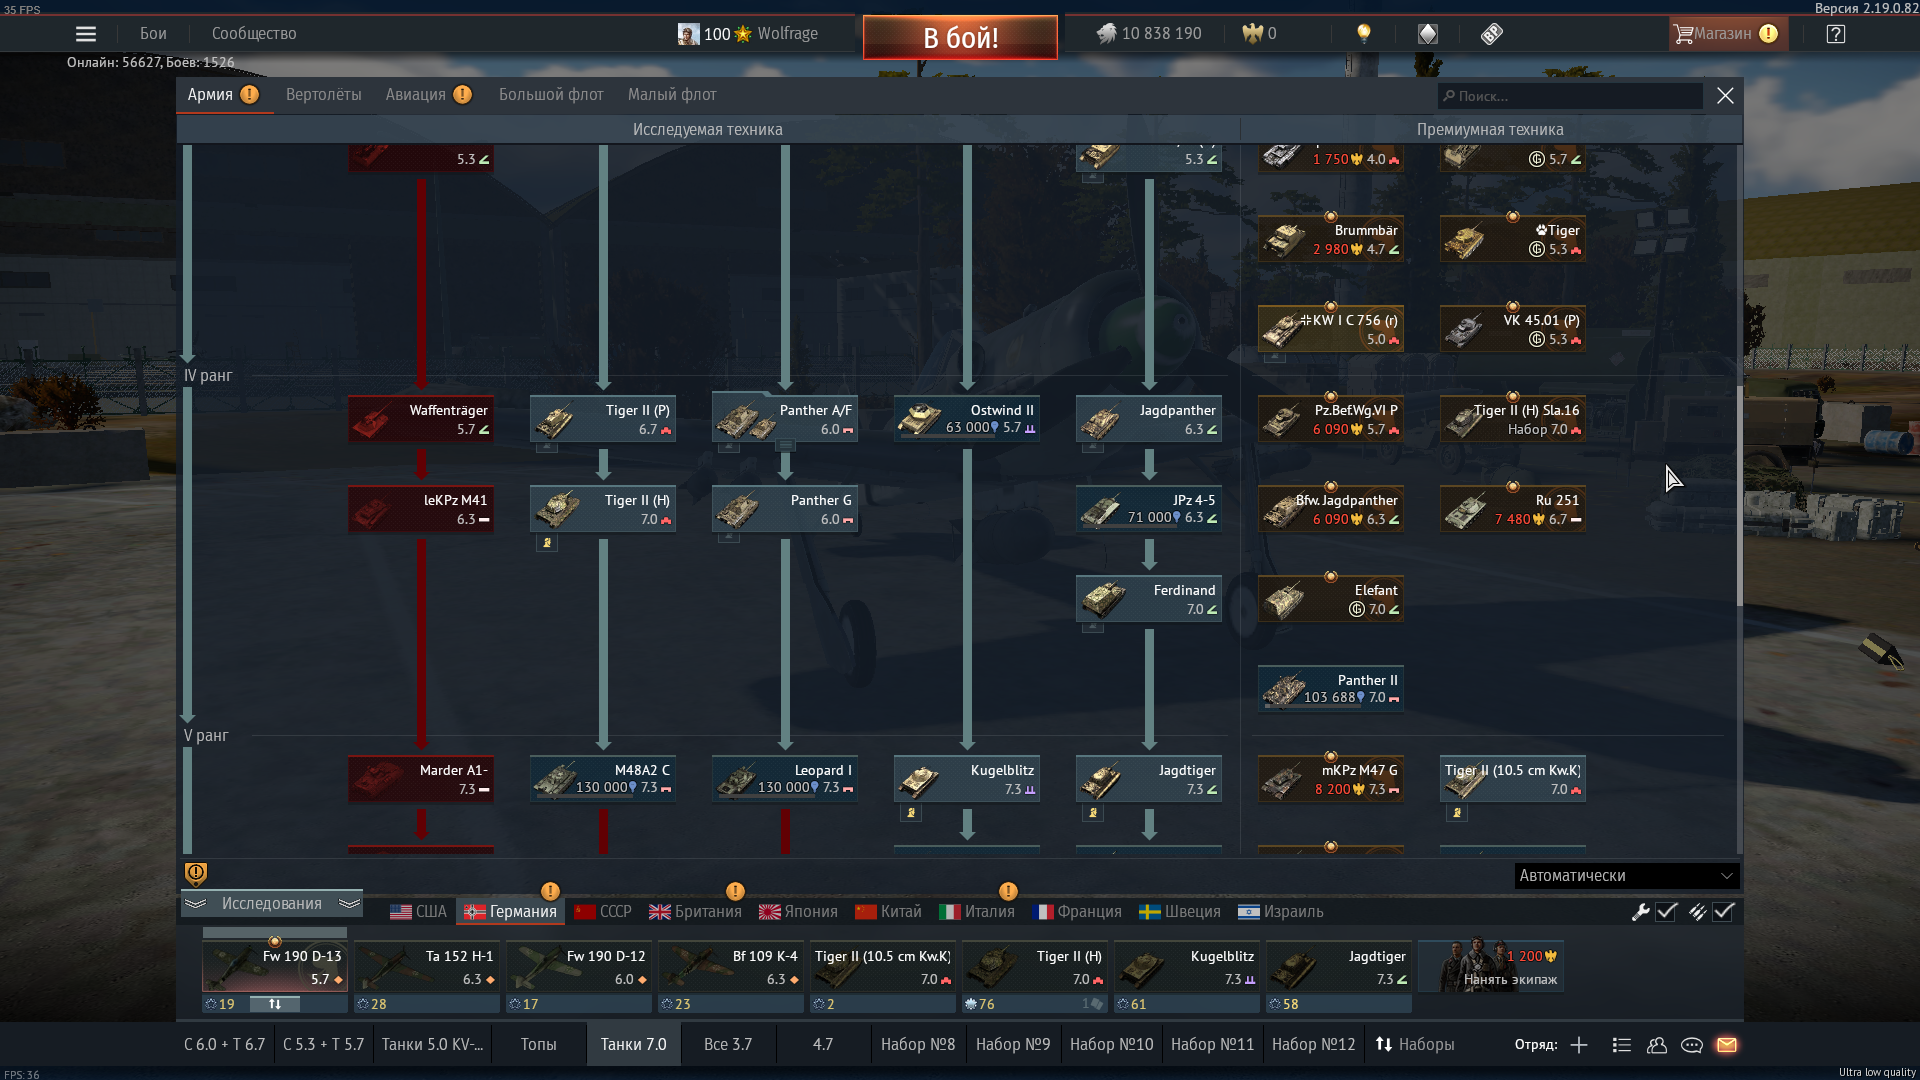
Task: Click the talisman icon under Kugelblitz in tree
Action: [911, 813]
